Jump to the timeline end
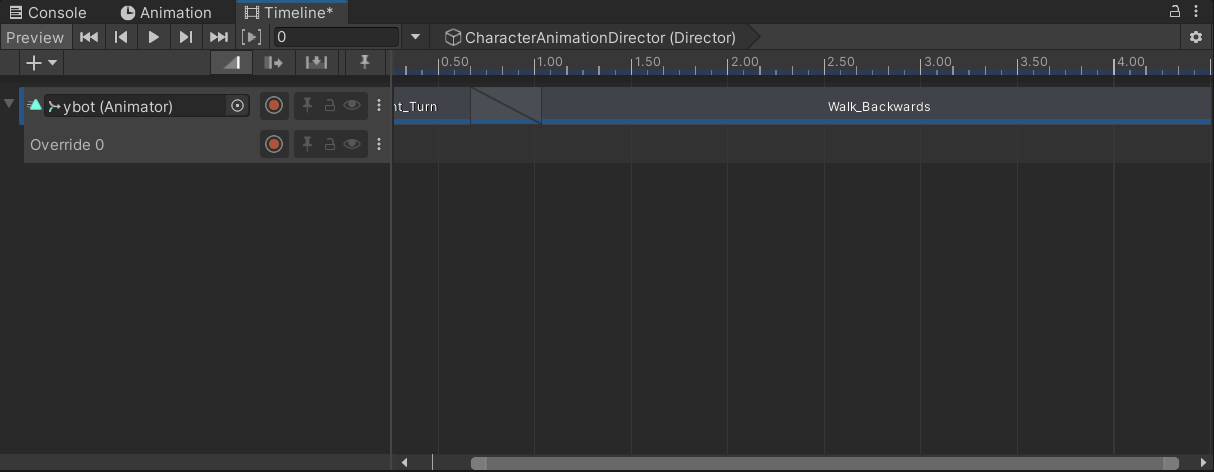This screenshot has height=472, width=1214. [x=218, y=37]
